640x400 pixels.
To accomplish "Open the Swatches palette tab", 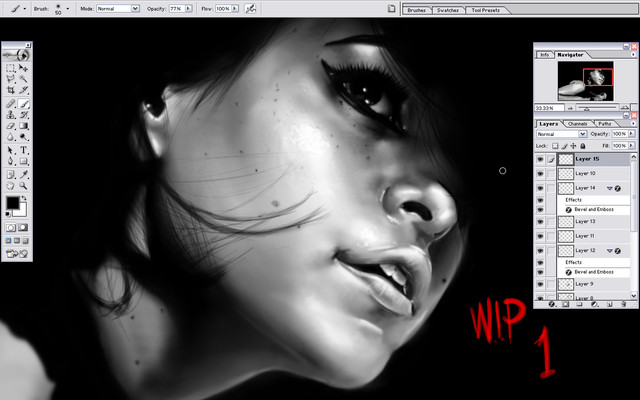I will click(x=448, y=10).
